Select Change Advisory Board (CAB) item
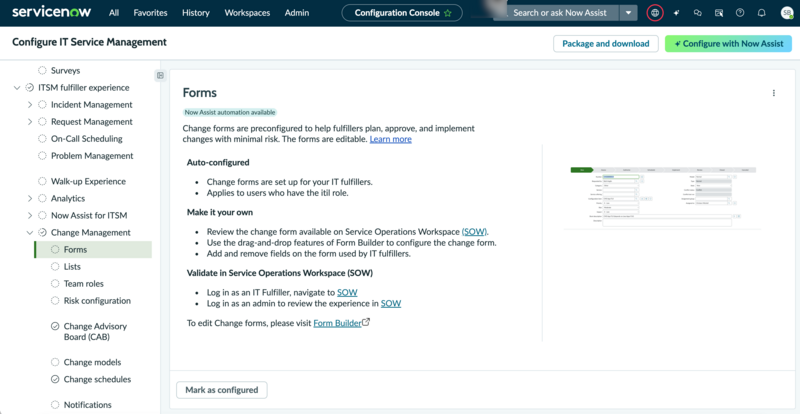Screen dimensions: 800x414 [95, 331]
